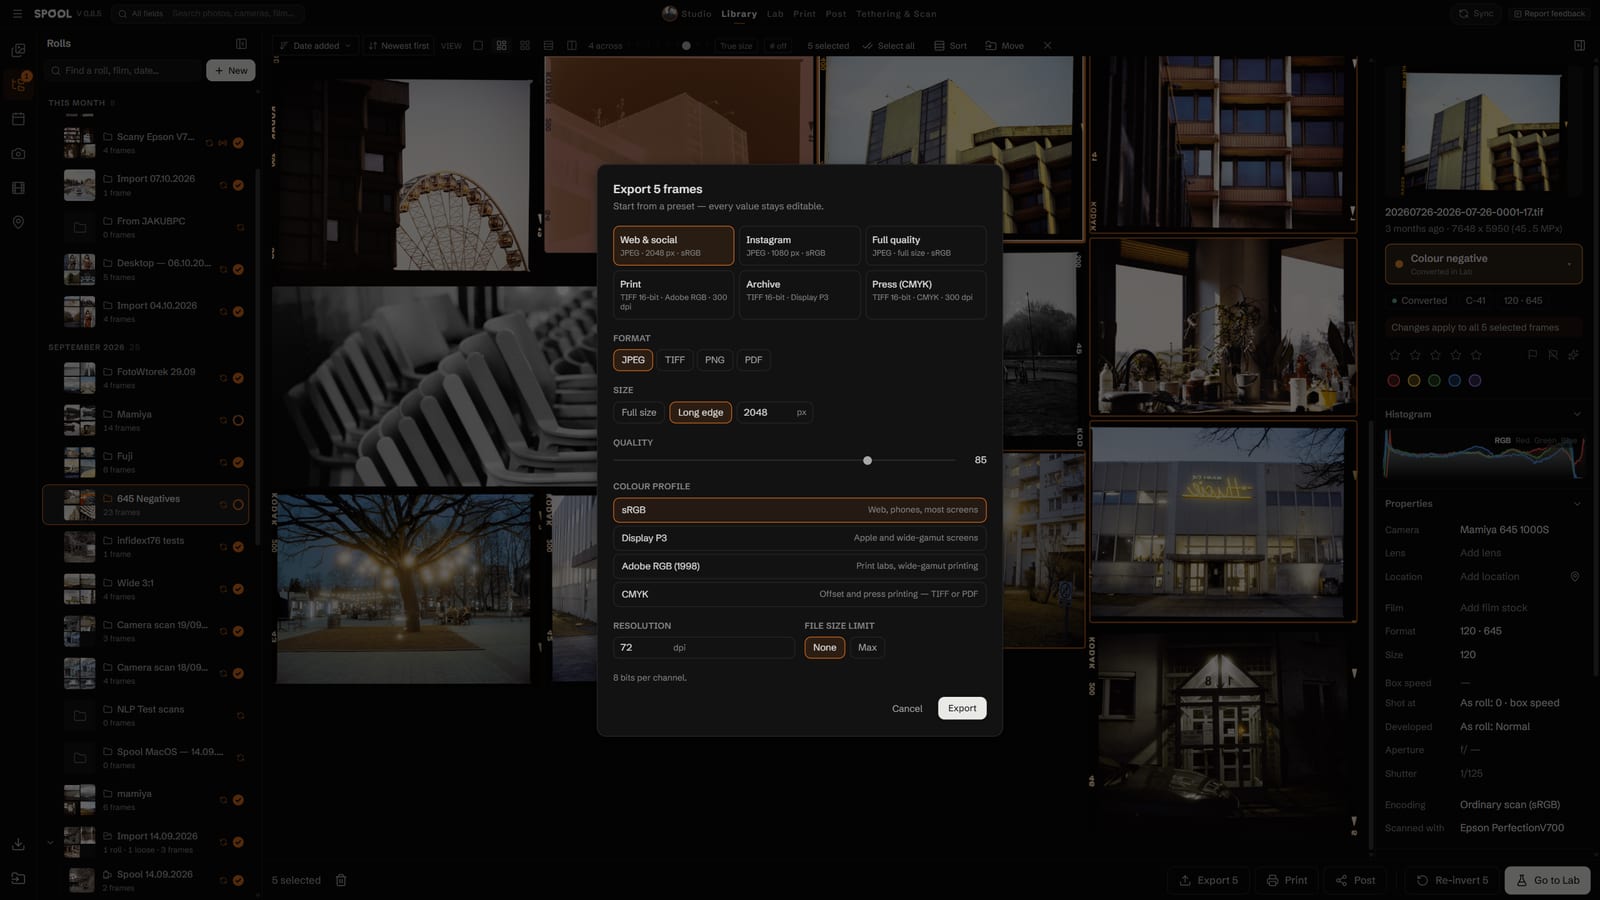The height and width of the screenshot is (900, 1600).
Task: Click the first star rating icon
Action: point(1394,355)
